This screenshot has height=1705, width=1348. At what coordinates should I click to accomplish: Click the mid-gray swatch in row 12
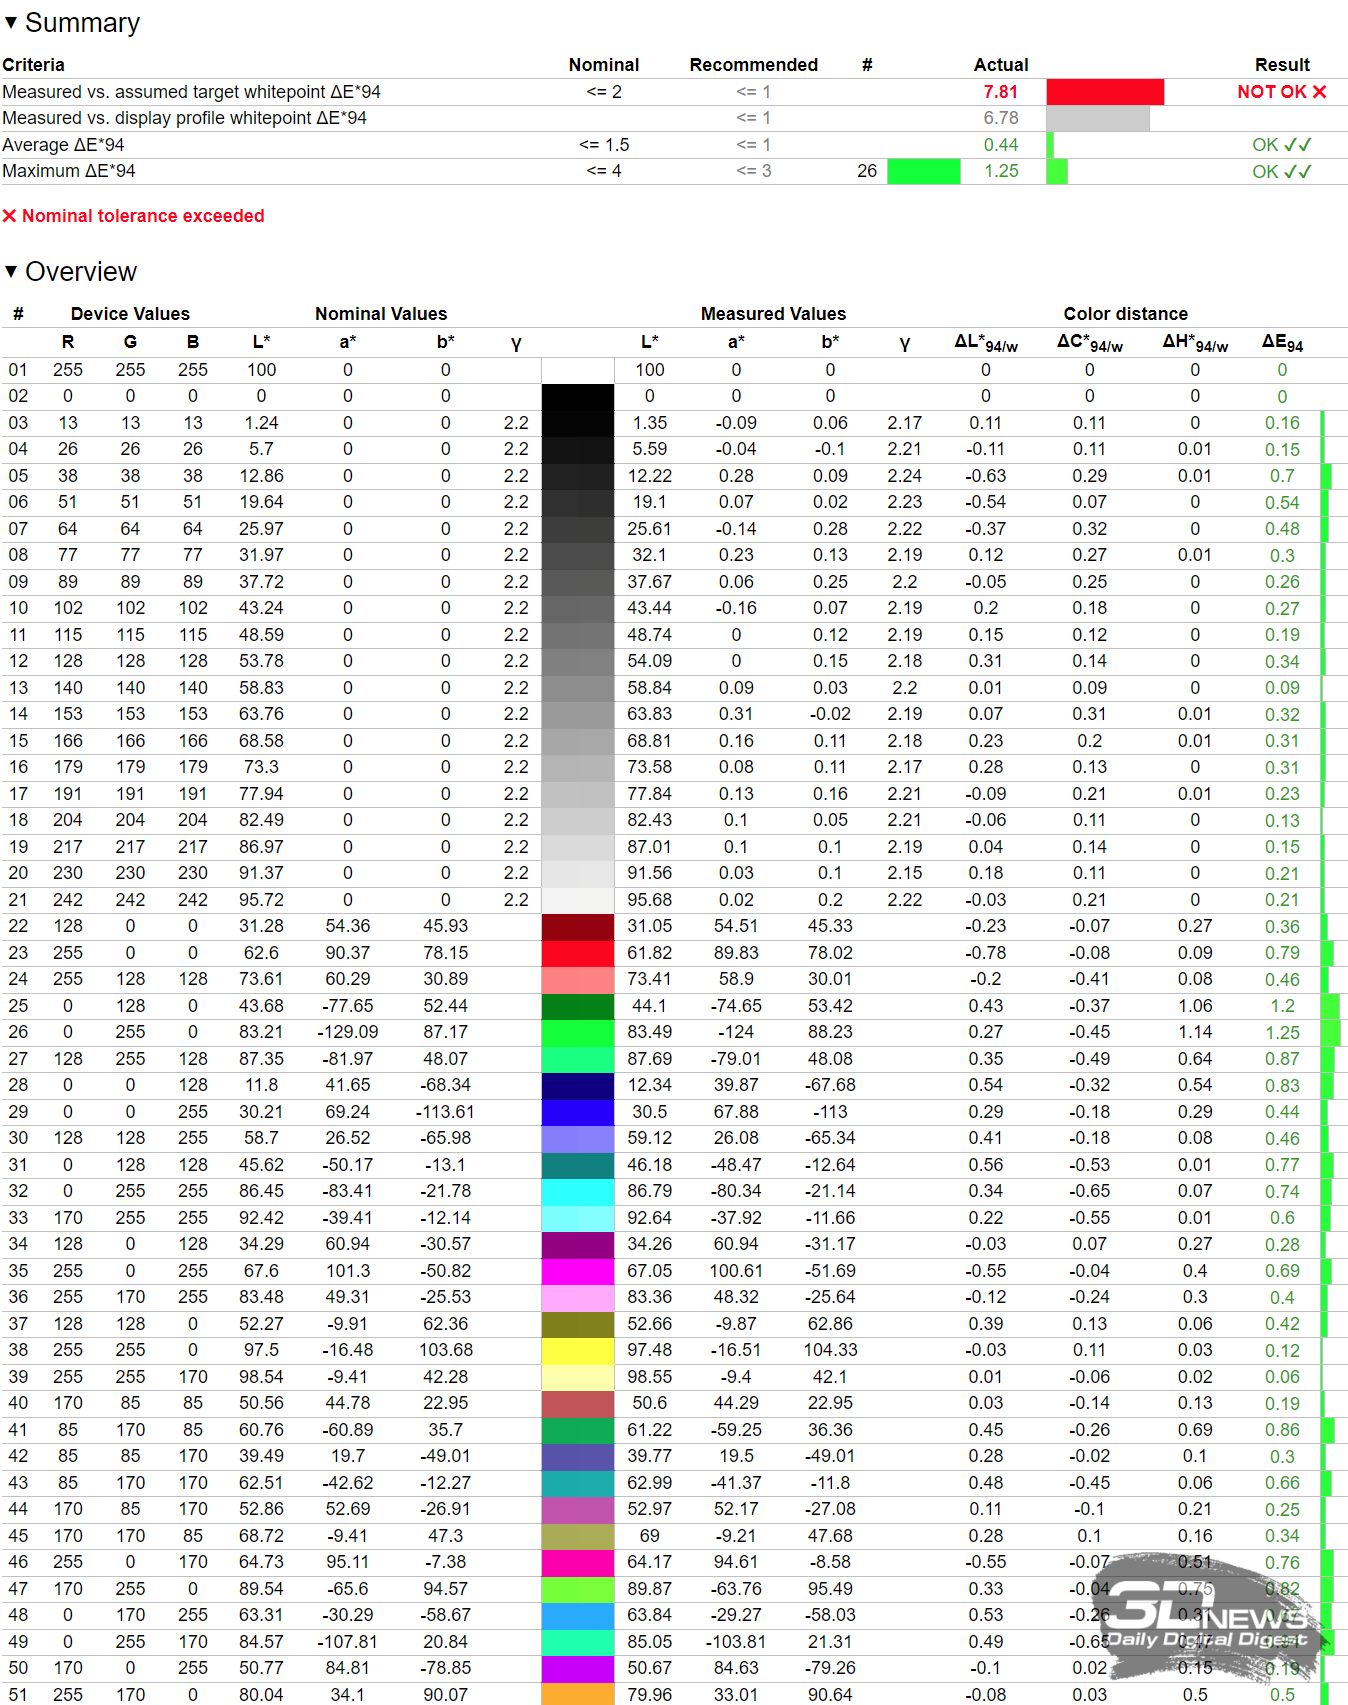tap(578, 662)
